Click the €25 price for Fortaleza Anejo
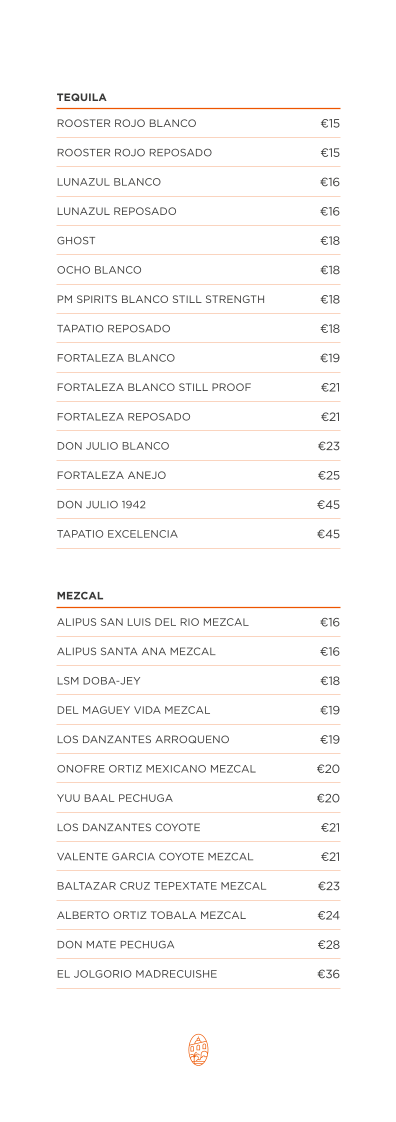 coord(329,476)
